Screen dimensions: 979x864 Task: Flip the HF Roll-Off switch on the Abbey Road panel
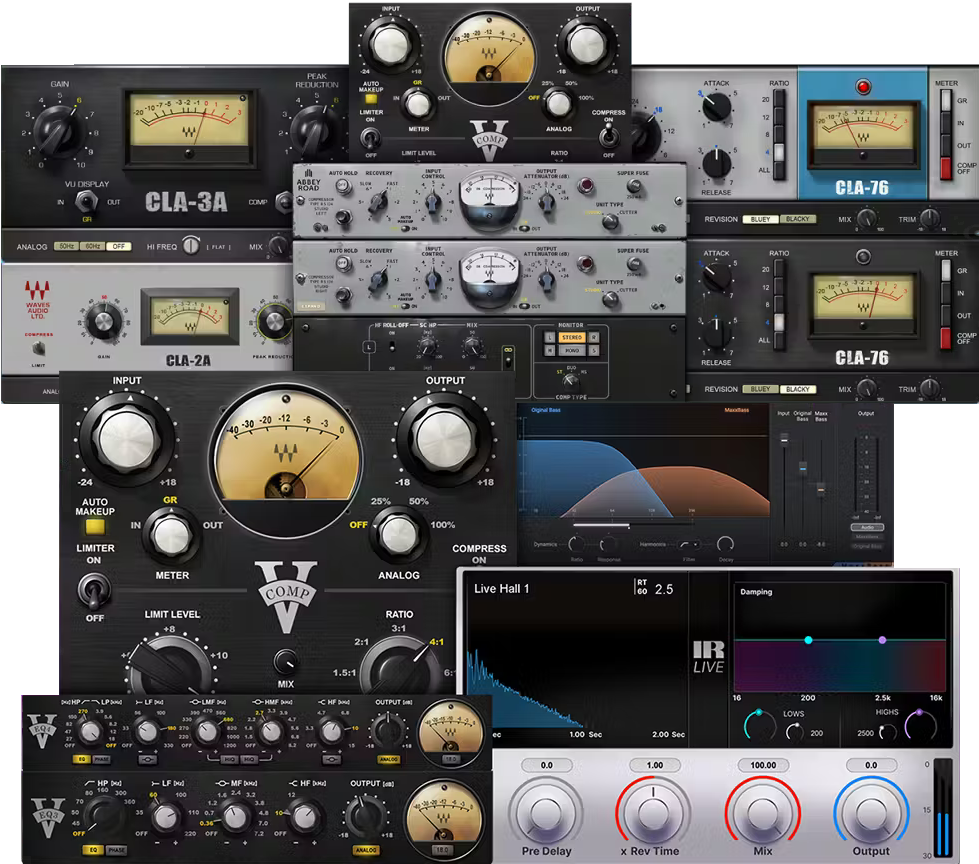pyautogui.click(x=392, y=346)
